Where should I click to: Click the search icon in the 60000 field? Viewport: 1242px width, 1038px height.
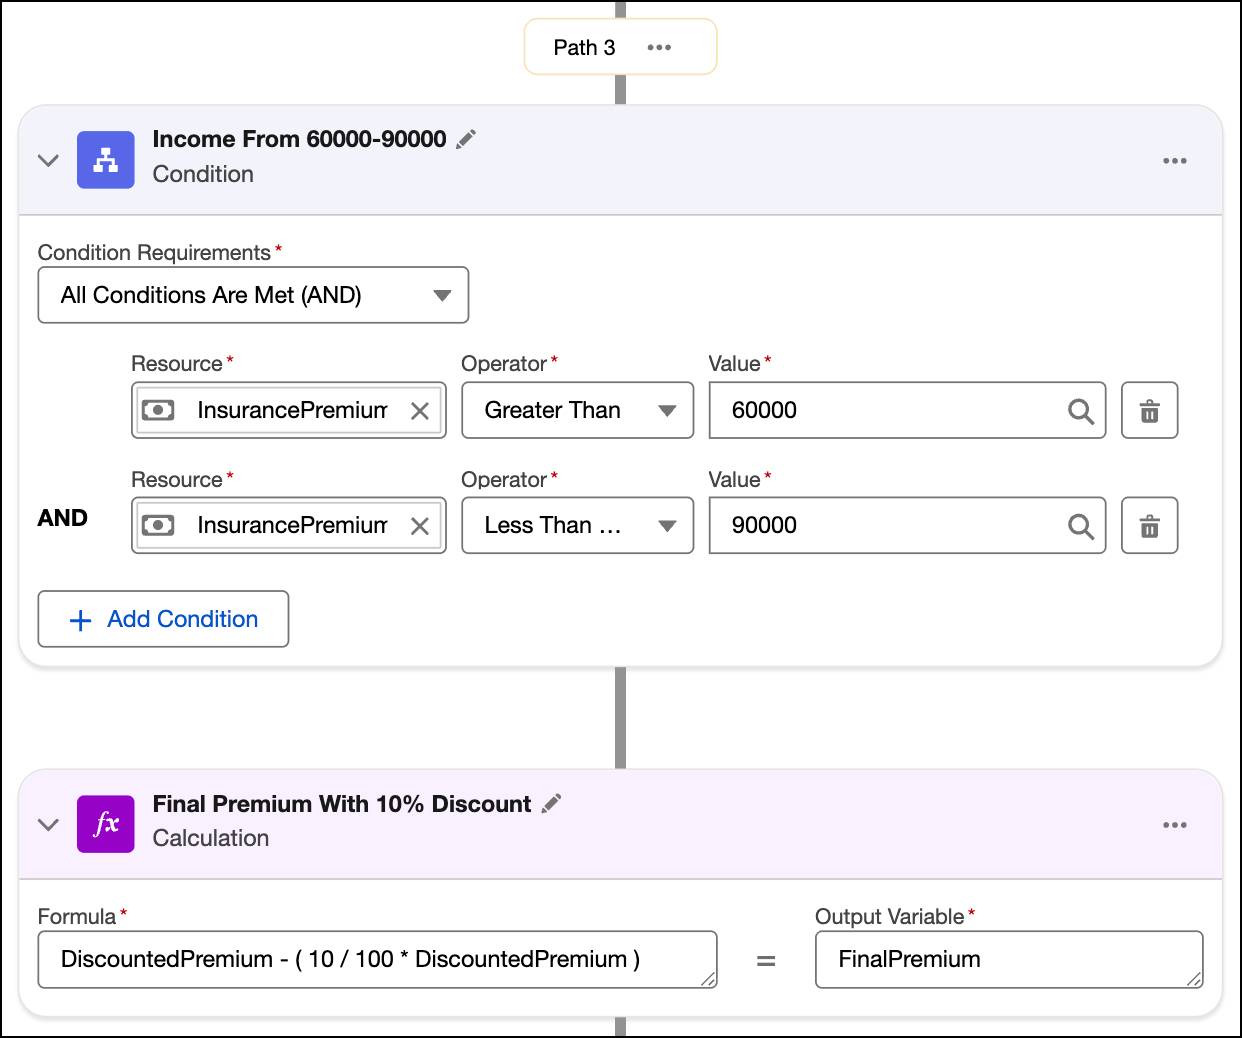(1080, 411)
